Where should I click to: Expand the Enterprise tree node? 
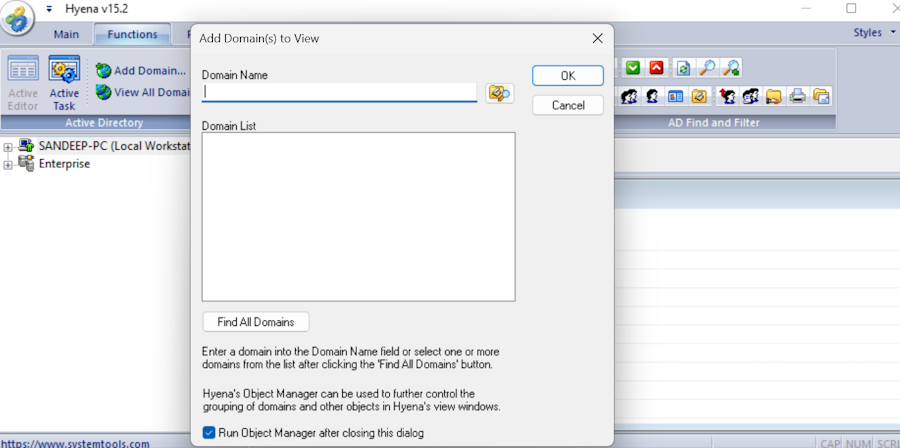(8, 166)
